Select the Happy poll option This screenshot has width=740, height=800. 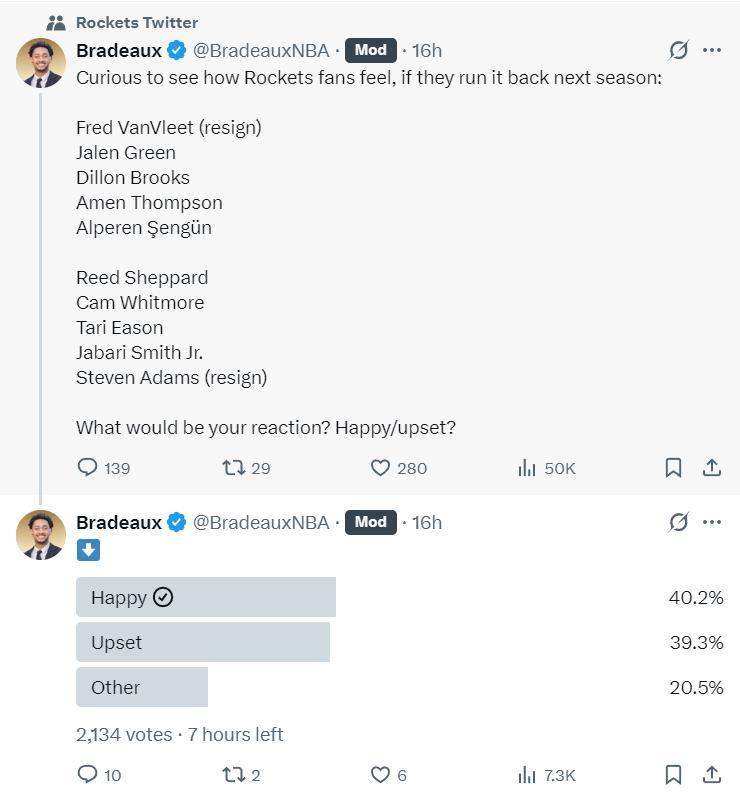point(205,597)
